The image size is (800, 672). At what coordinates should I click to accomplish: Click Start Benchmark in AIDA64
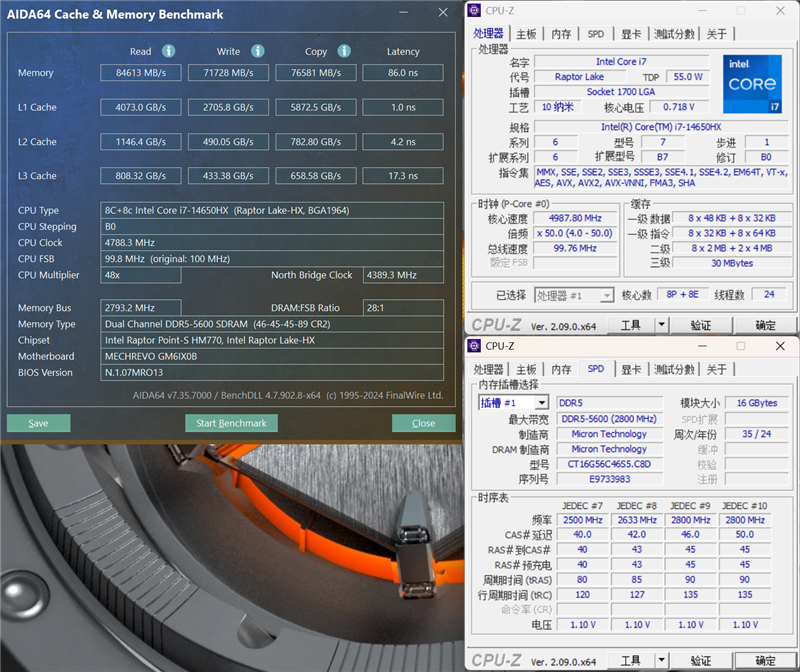(x=231, y=423)
